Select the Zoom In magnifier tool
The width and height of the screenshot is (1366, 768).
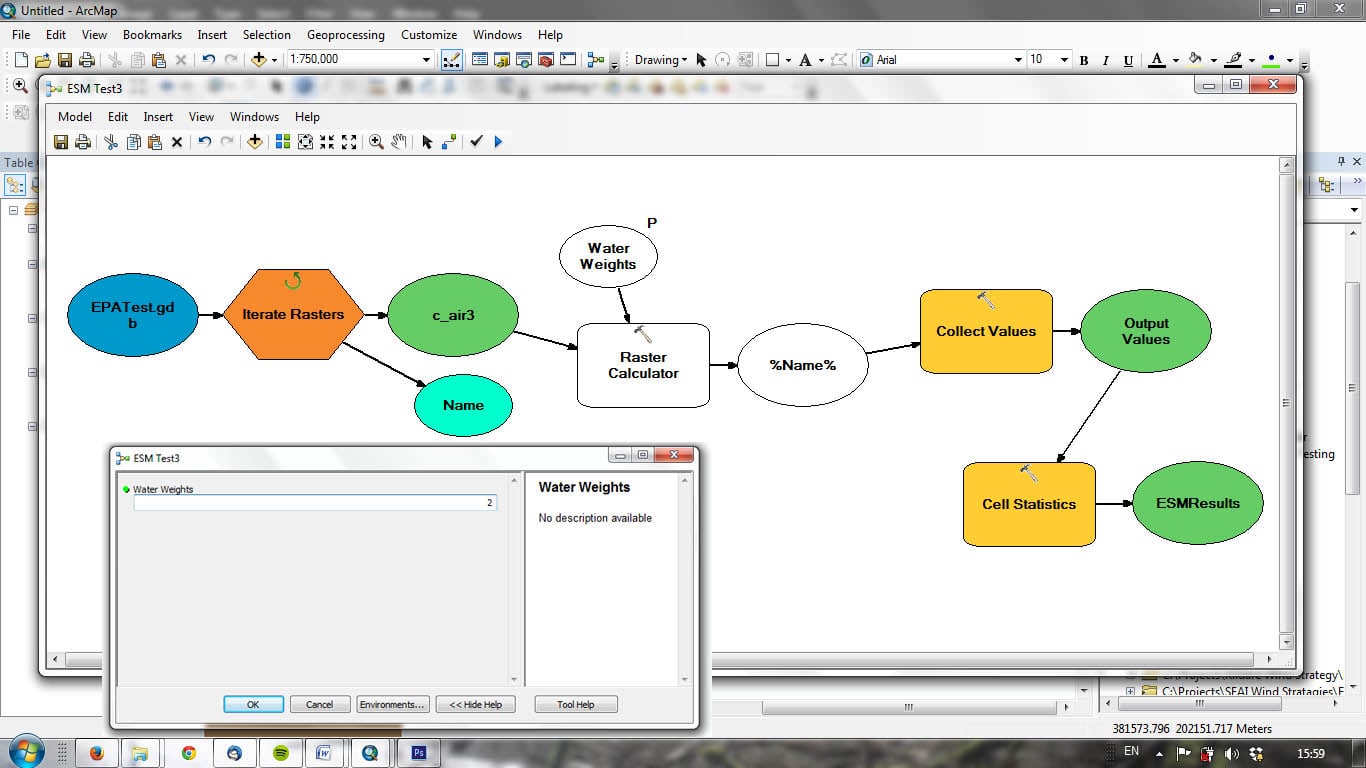376,142
